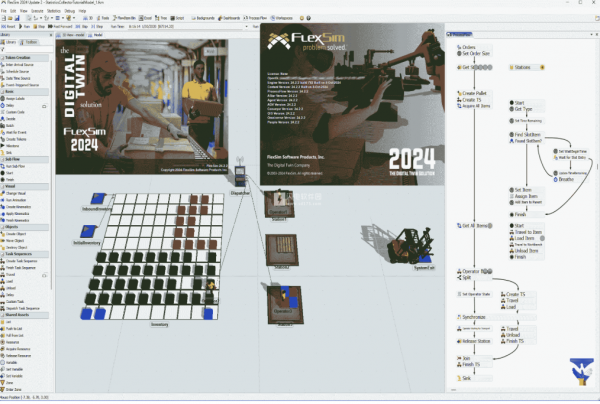The height and width of the screenshot is (404, 600).
Task: Open the Excel interface button
Action: tap(145, 18)
